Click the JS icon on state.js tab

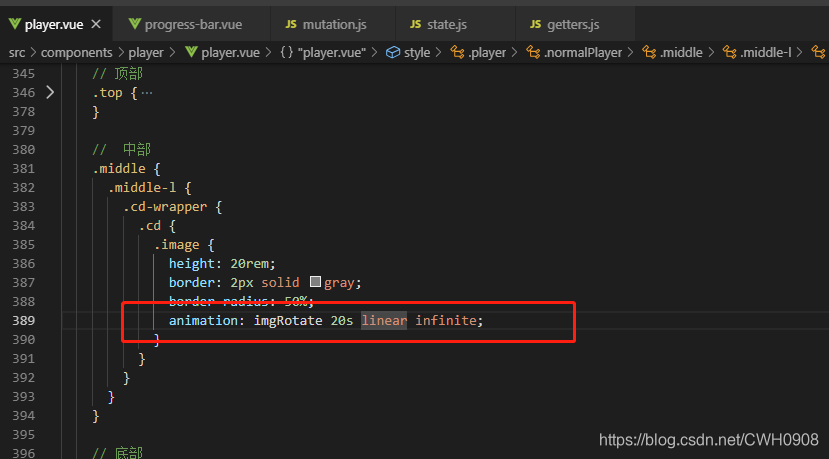[x=416, y=24]
